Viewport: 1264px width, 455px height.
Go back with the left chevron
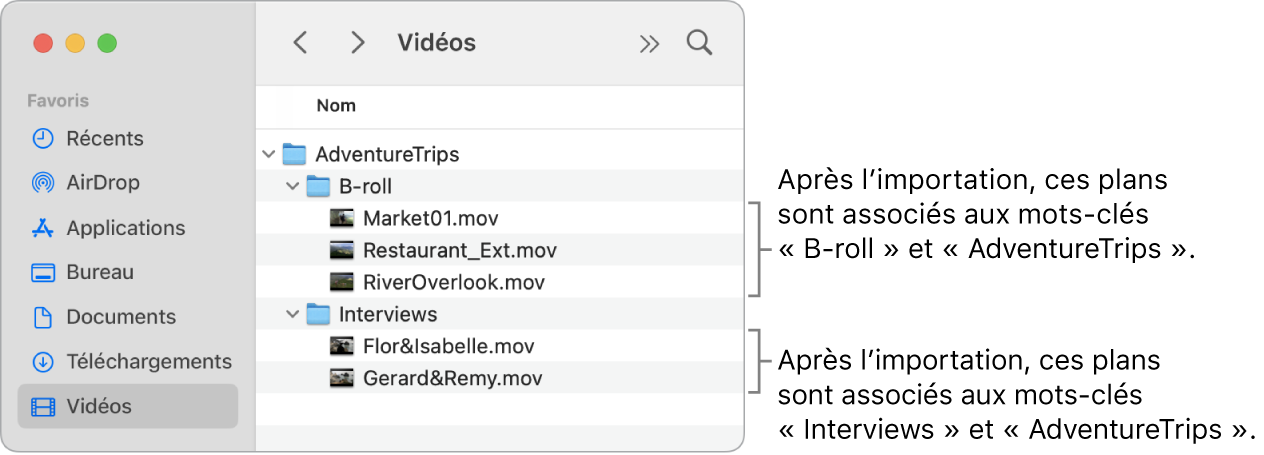[x=300, y=43]
